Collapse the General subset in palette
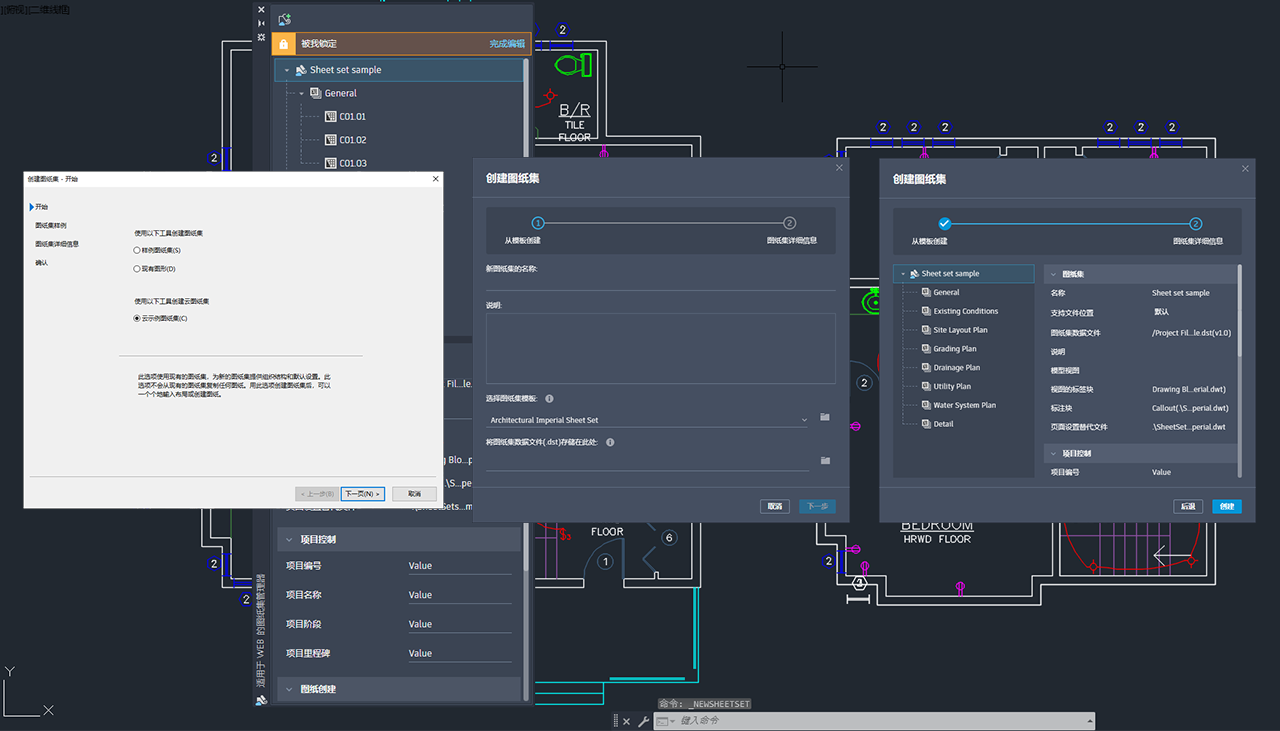 click(x=301, y=93)
